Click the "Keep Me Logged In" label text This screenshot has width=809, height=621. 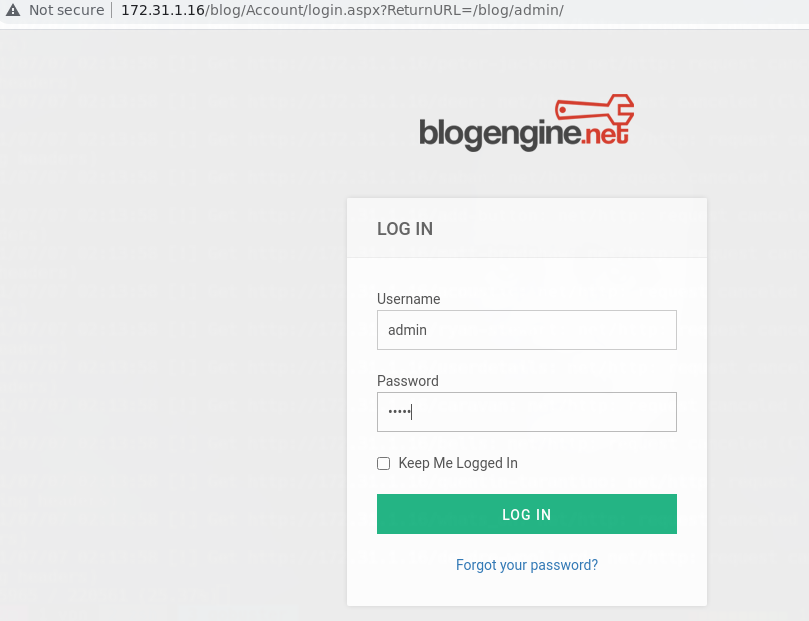tap(458, 463)
